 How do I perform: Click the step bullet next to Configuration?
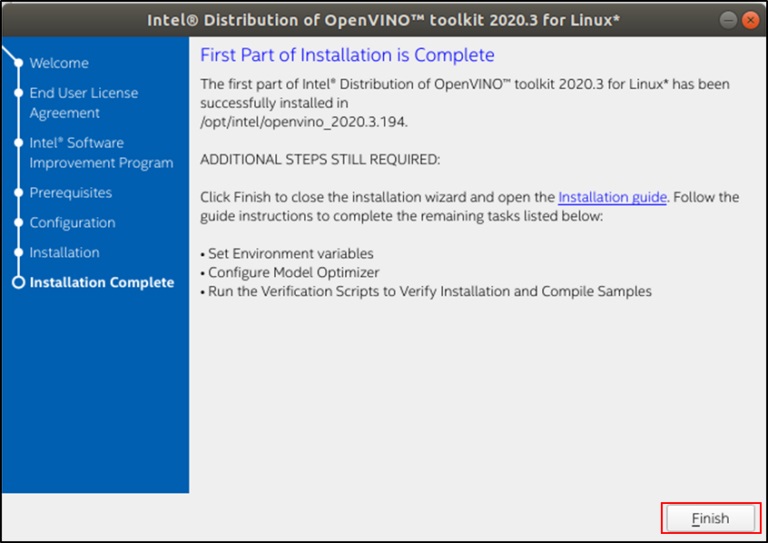[19, 223]
